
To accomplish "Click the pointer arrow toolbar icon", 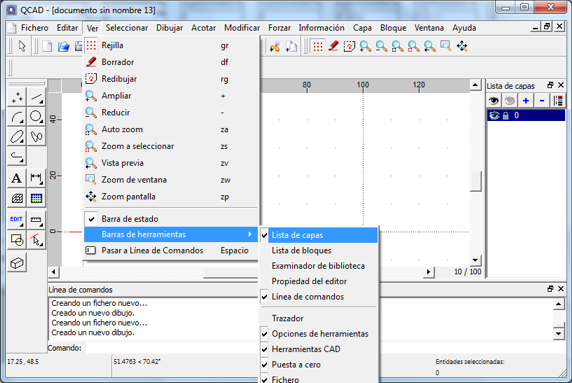I will pos(22,46).
